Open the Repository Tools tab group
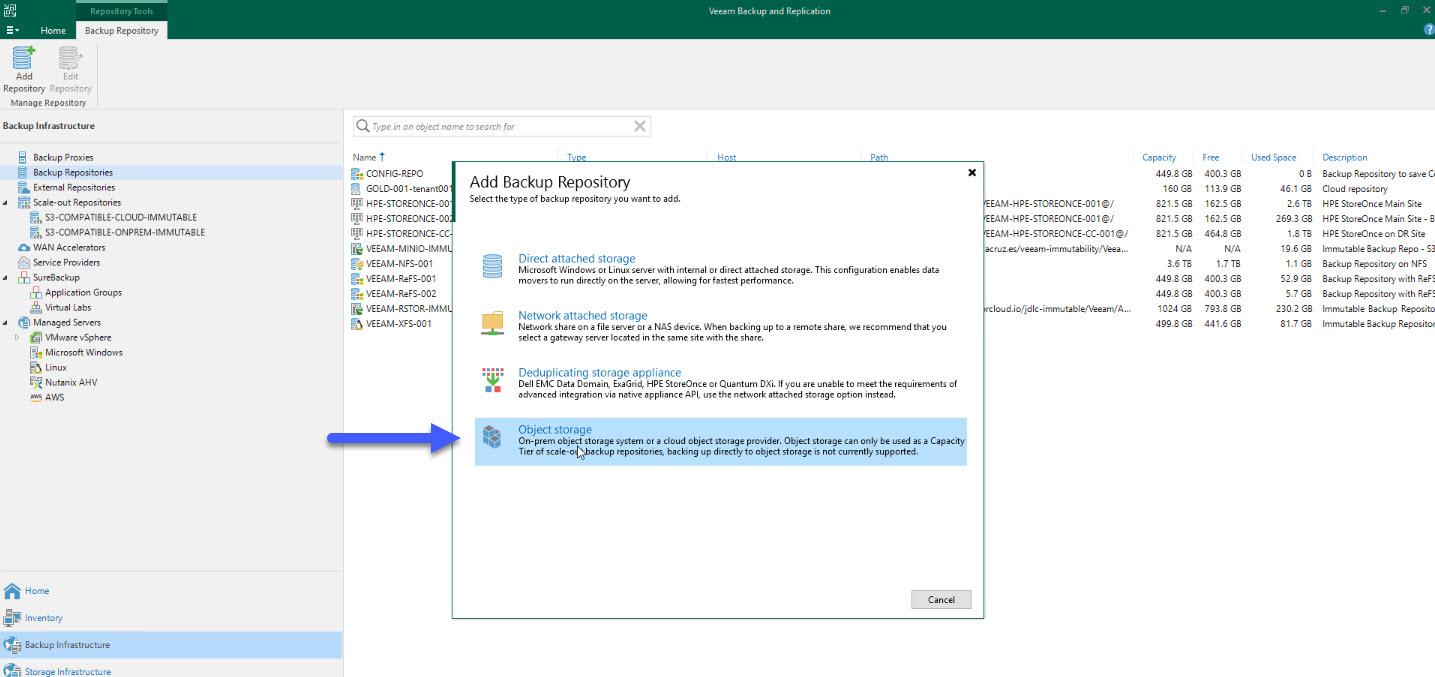This screenshot has height=677, width=1435. (122, 11)
